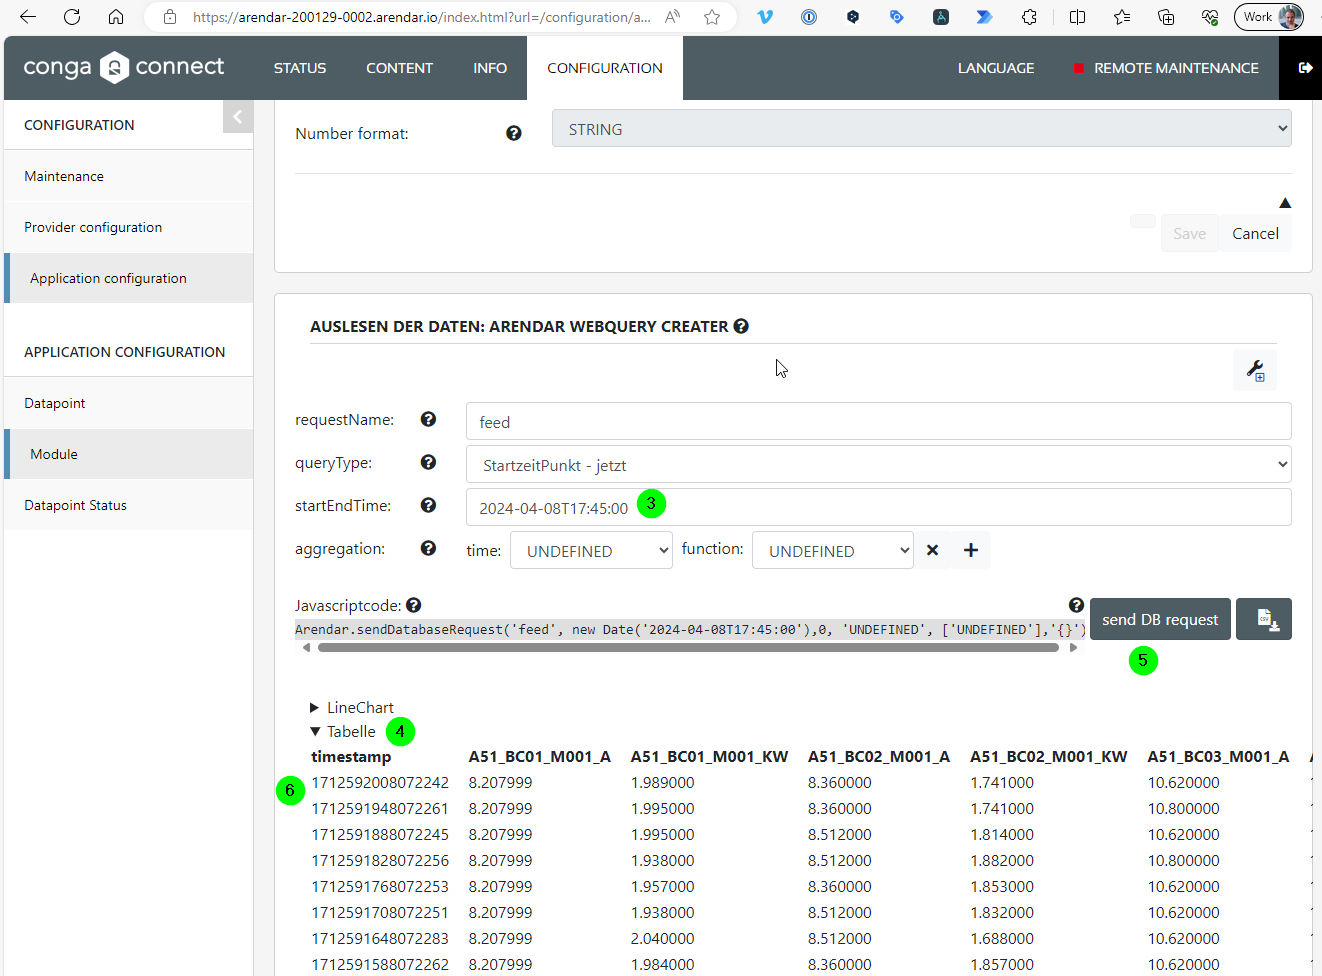The image size is (1322, 976).
Task: Collapse panel with up triangle
Action: click(x=1285, y=203)
